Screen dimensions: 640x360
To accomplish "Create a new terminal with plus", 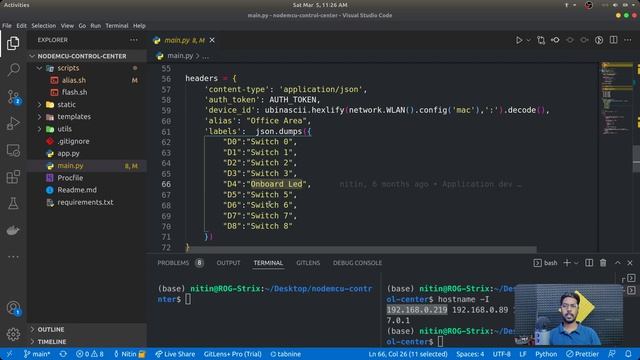I will point(567,263).
